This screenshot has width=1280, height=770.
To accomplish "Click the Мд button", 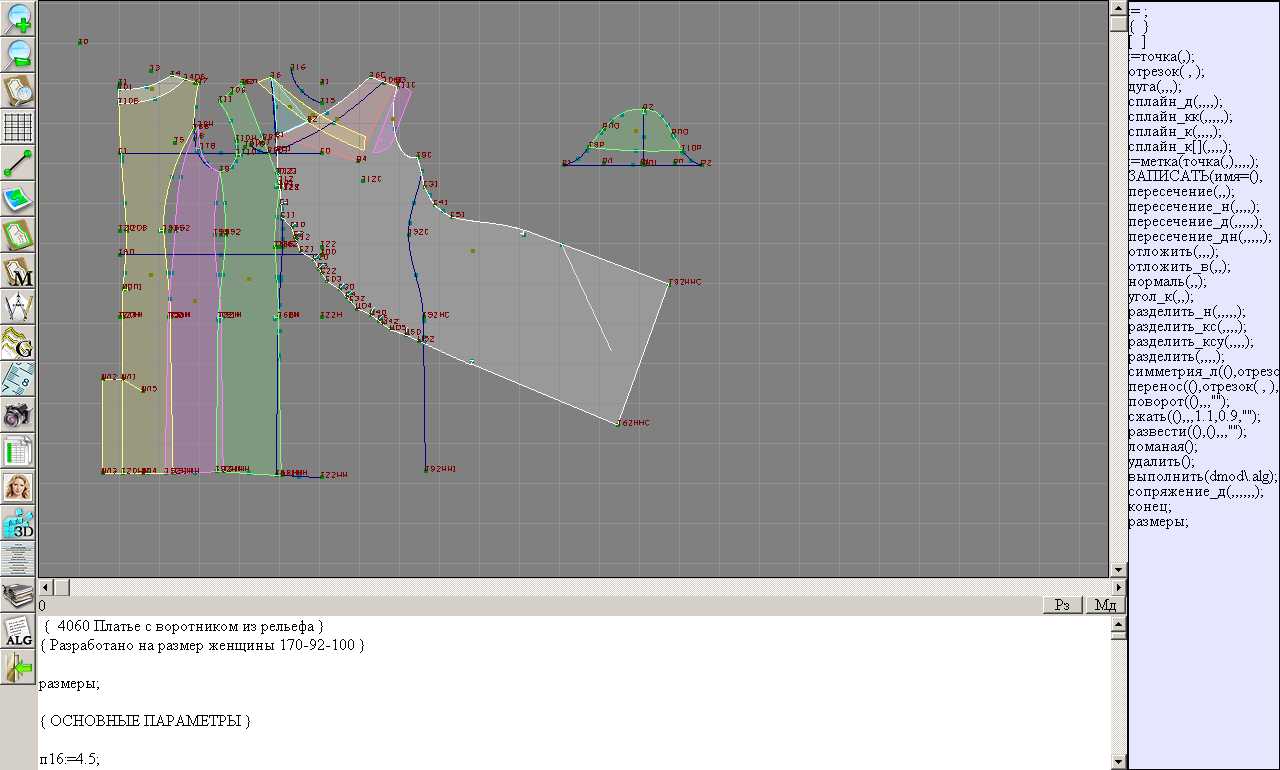I will pyautogui.click(x=1105, y=605).
